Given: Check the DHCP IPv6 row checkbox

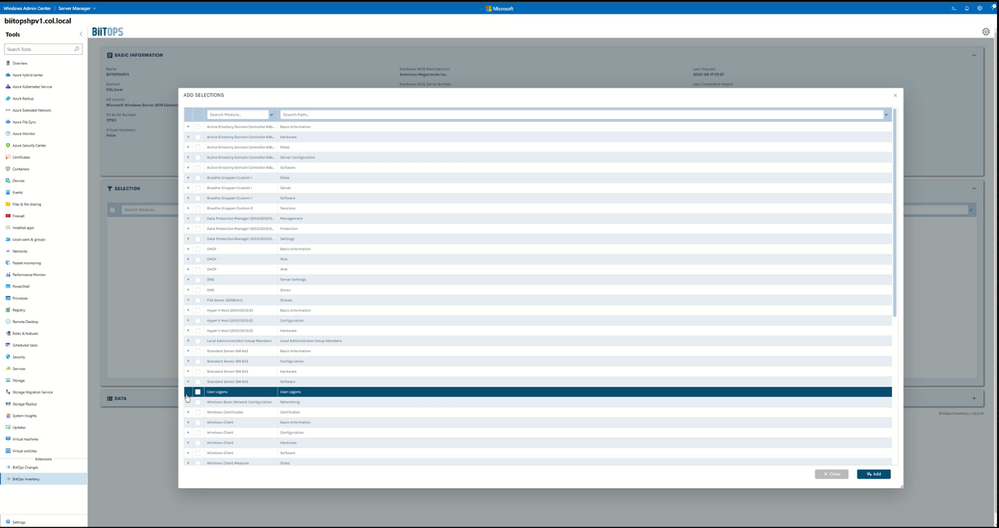Looking at the screenshot, I should pyautogui.click(x=198, y=269).
